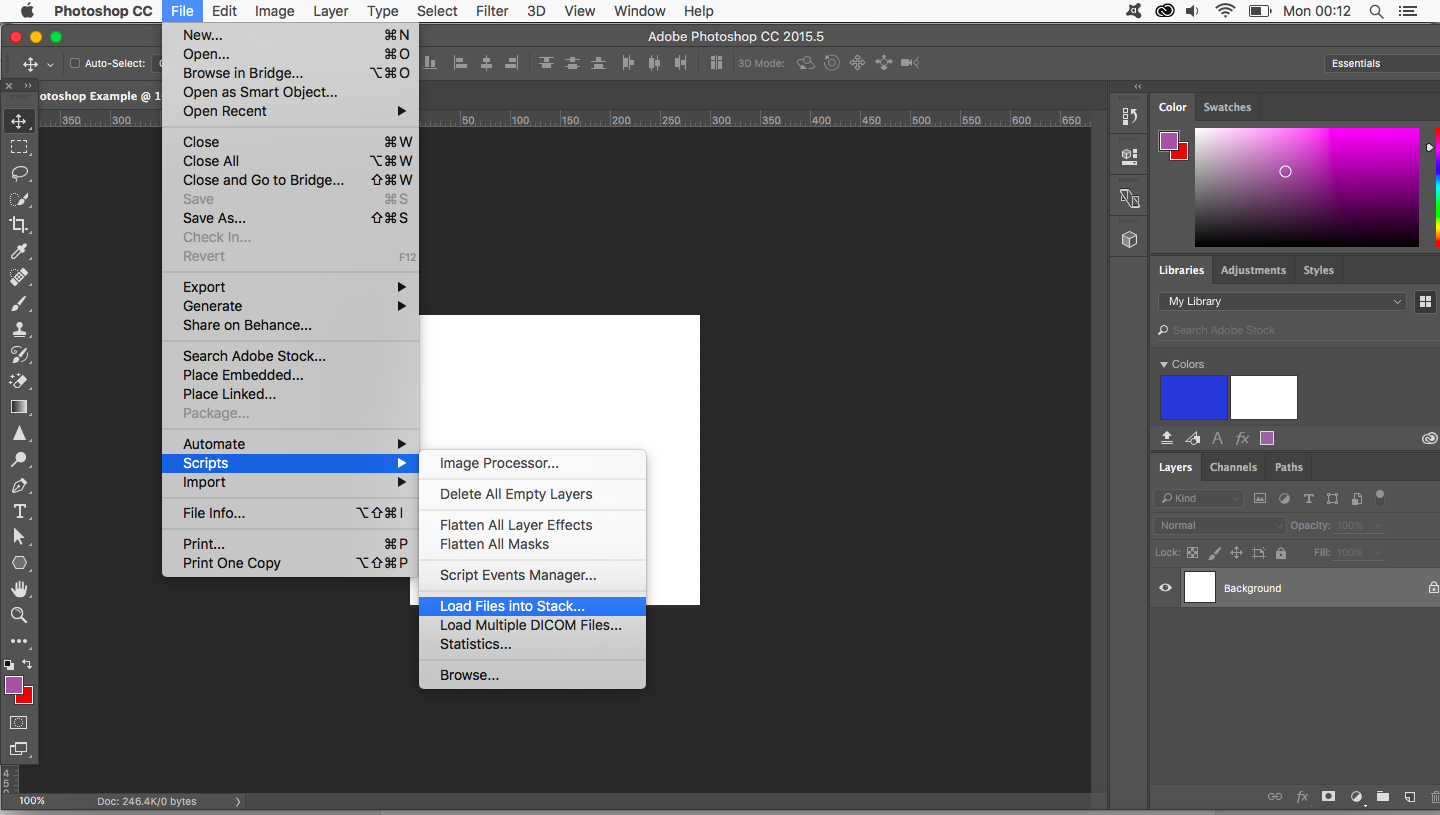This screenshot has height=815, width=1440.
Task: Open the Kind layer filter dropdown
Action: pyautogui.click(x=1199, y=498)
